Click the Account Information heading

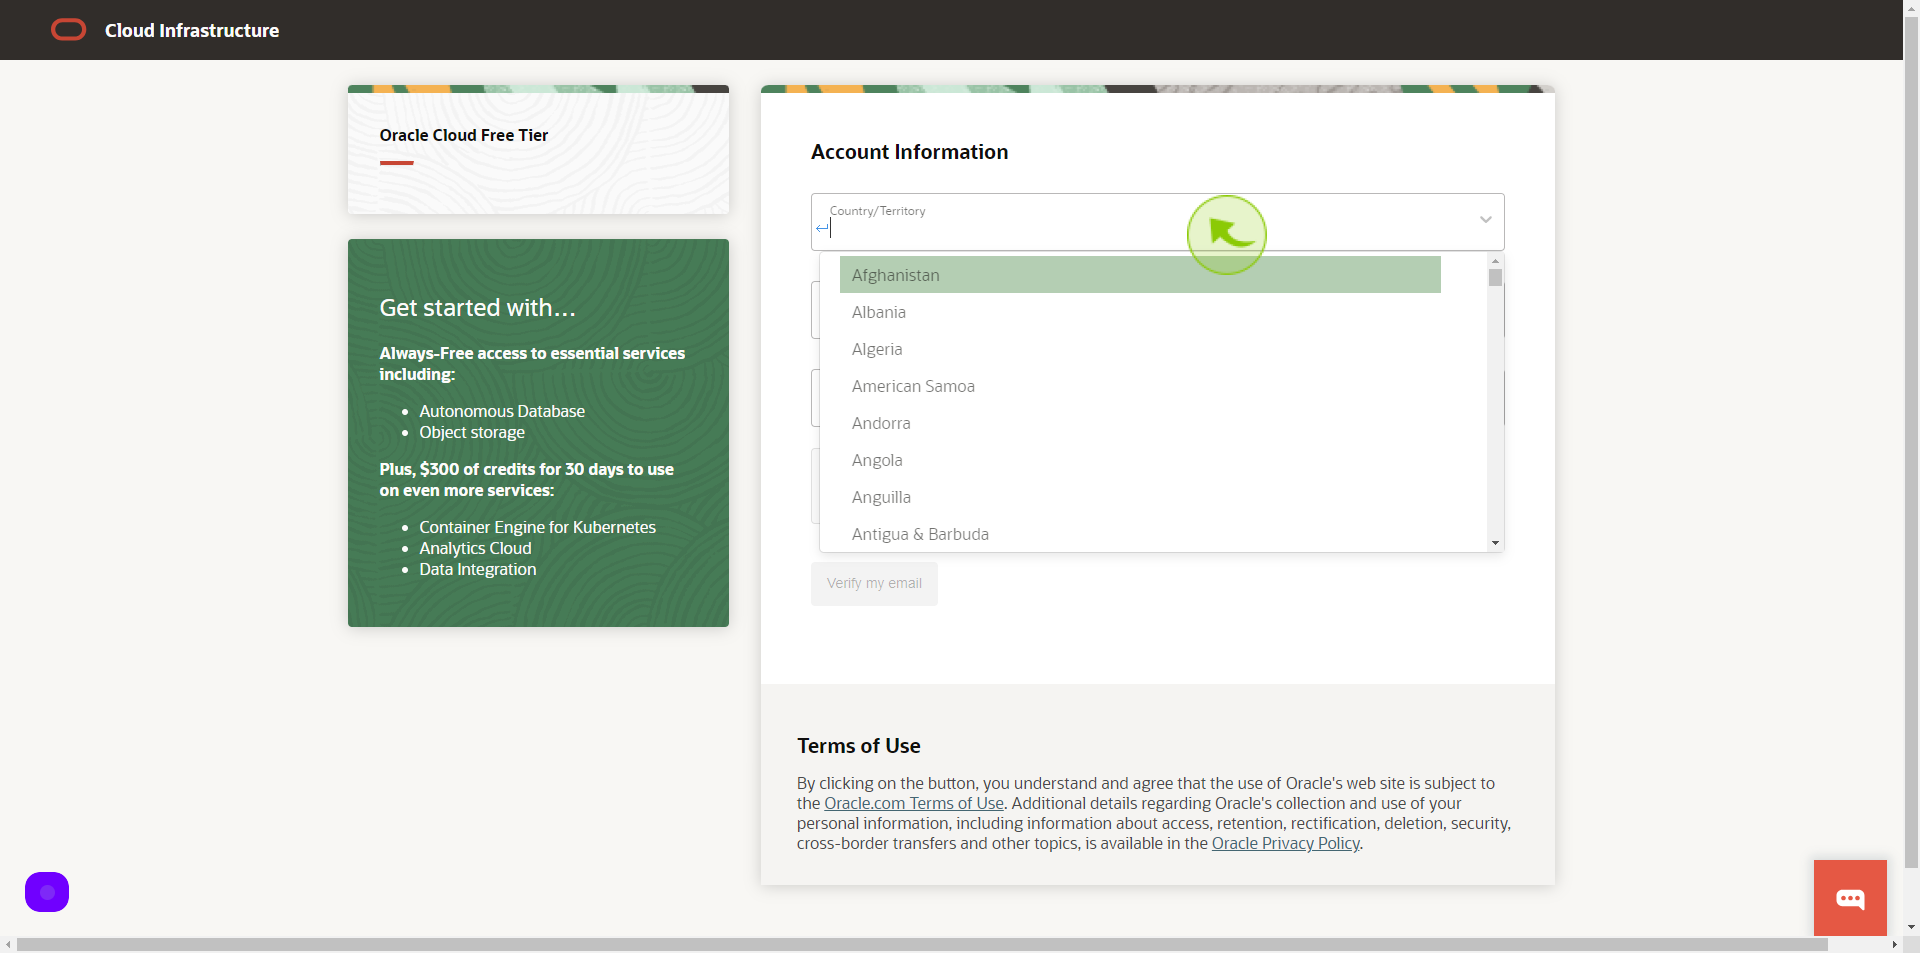909,152
